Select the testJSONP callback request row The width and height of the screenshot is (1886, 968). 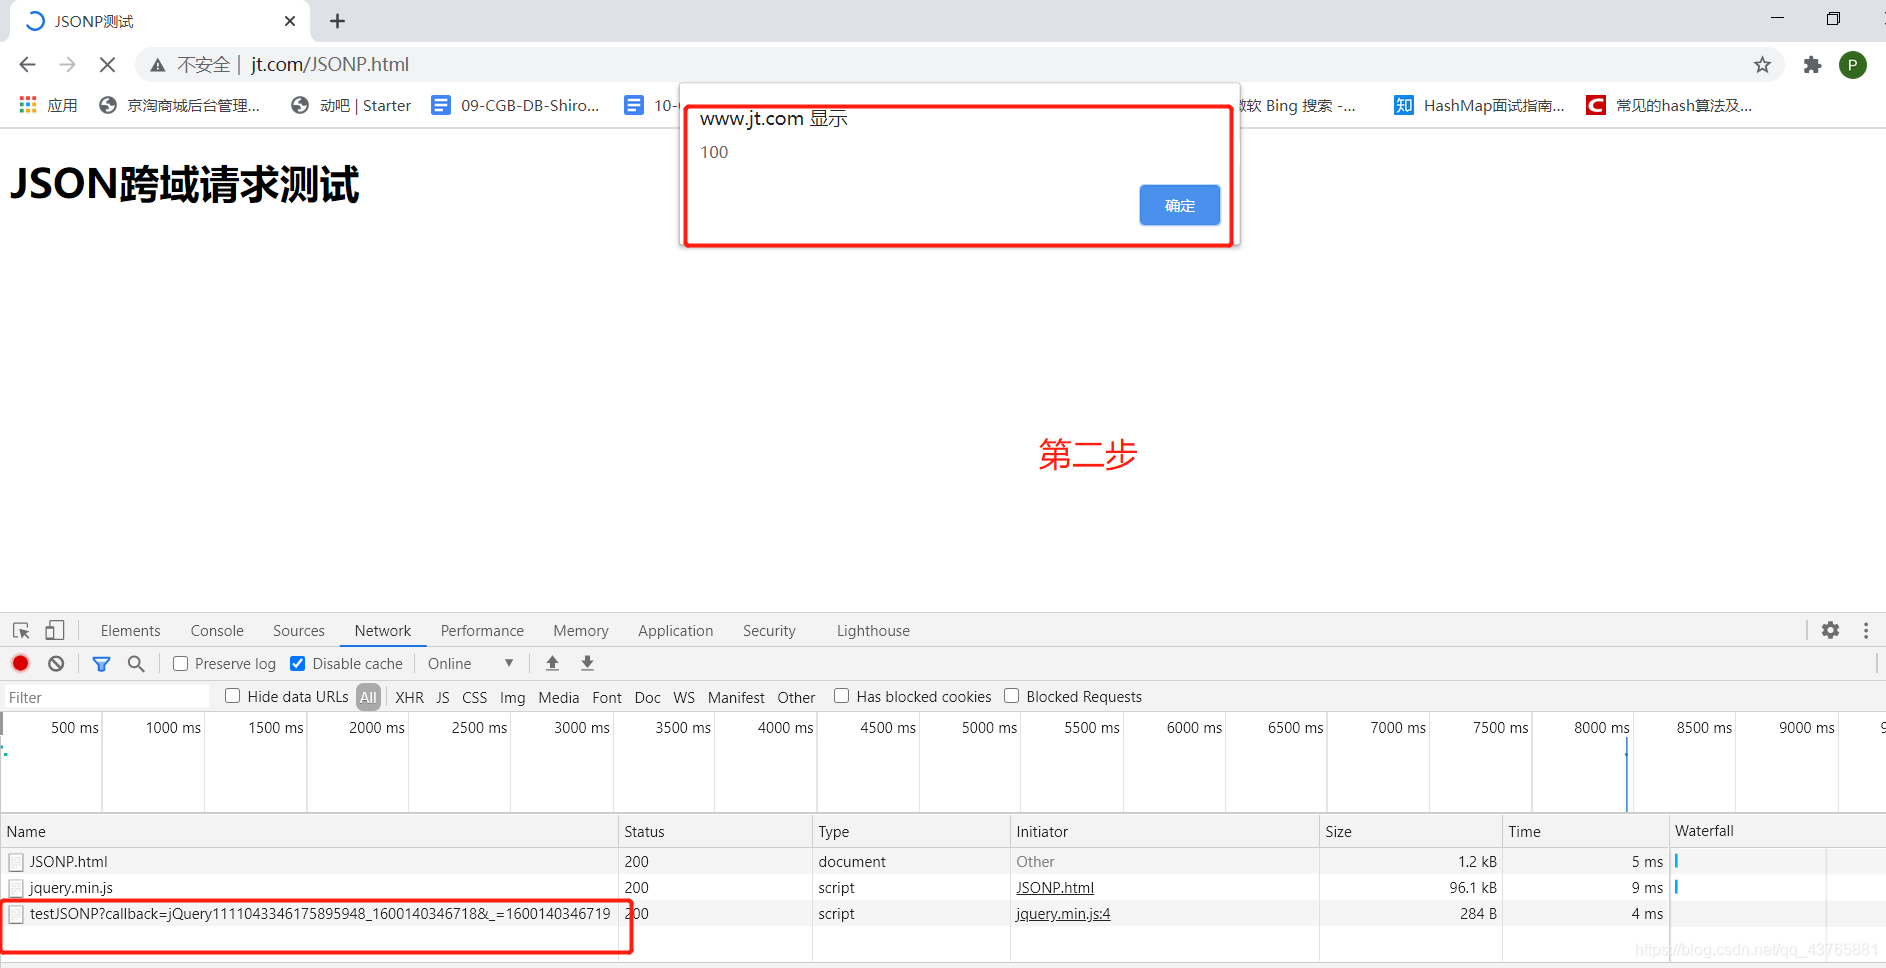pos(942,914)
